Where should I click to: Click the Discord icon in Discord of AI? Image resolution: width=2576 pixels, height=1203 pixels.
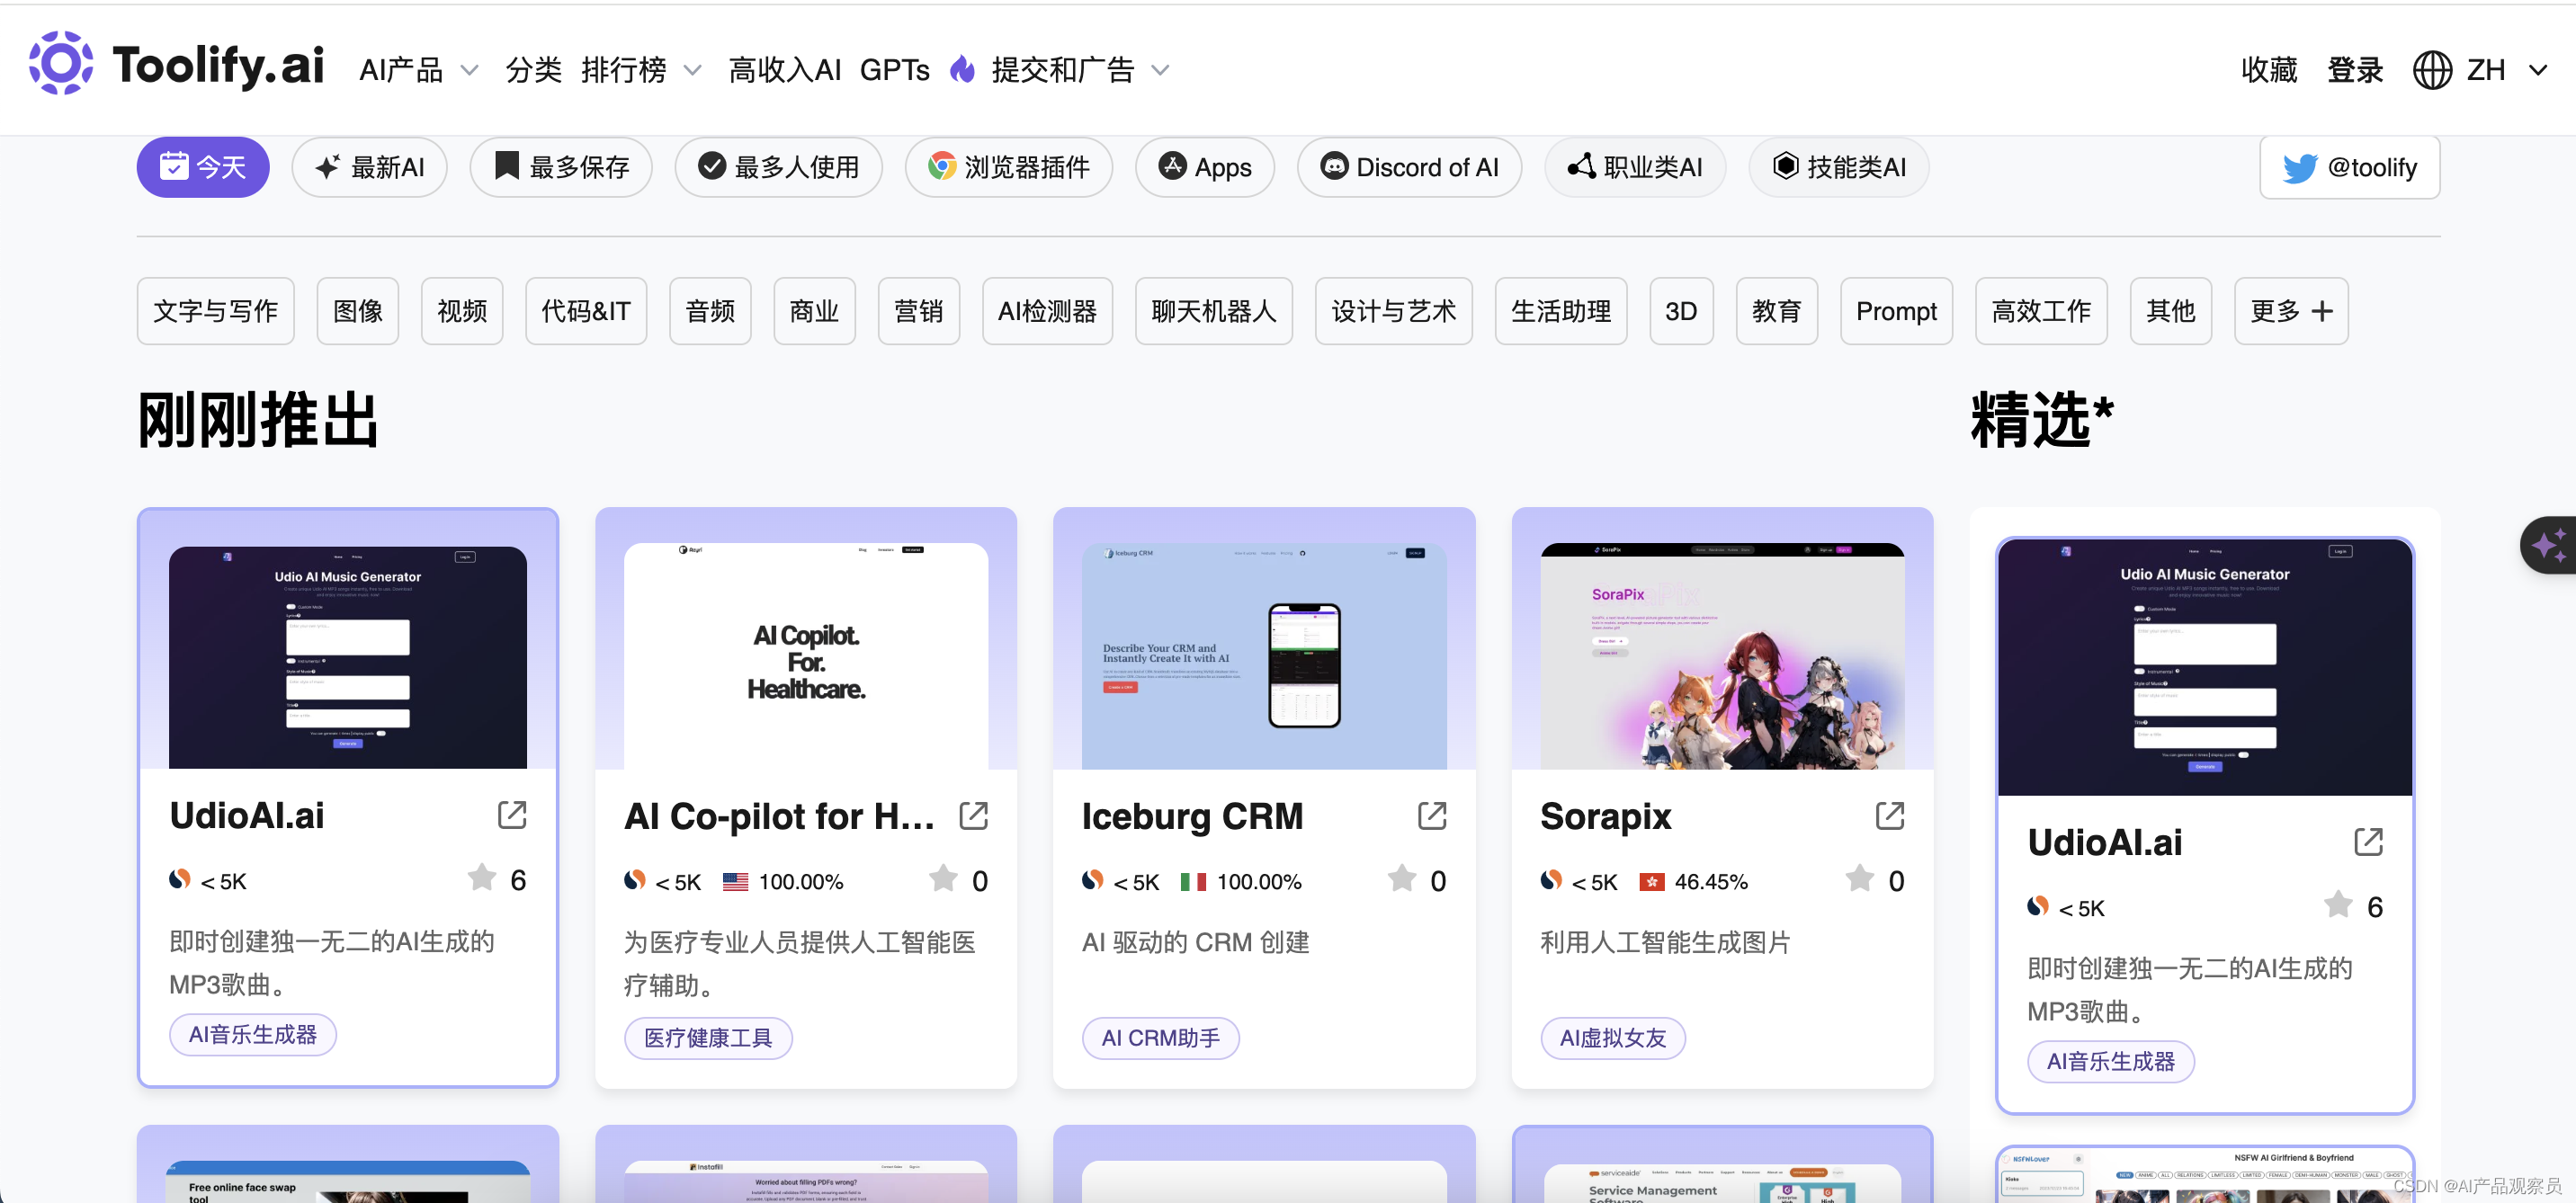(1334, 166)
